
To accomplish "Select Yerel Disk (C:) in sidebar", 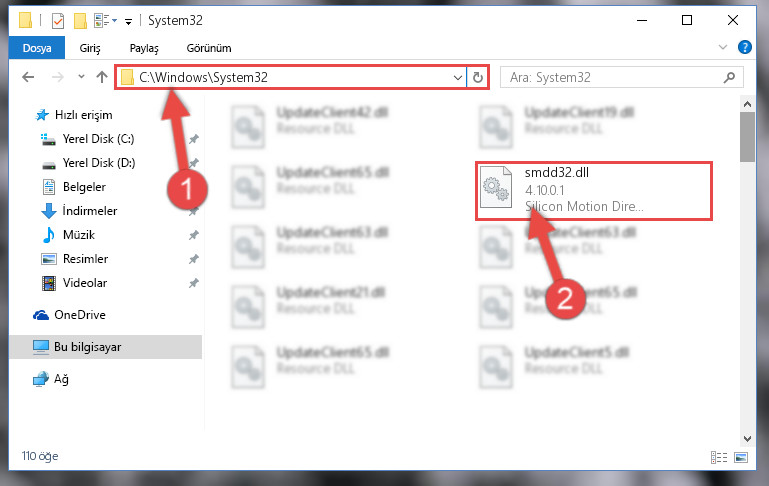I will tap(98, 139).
